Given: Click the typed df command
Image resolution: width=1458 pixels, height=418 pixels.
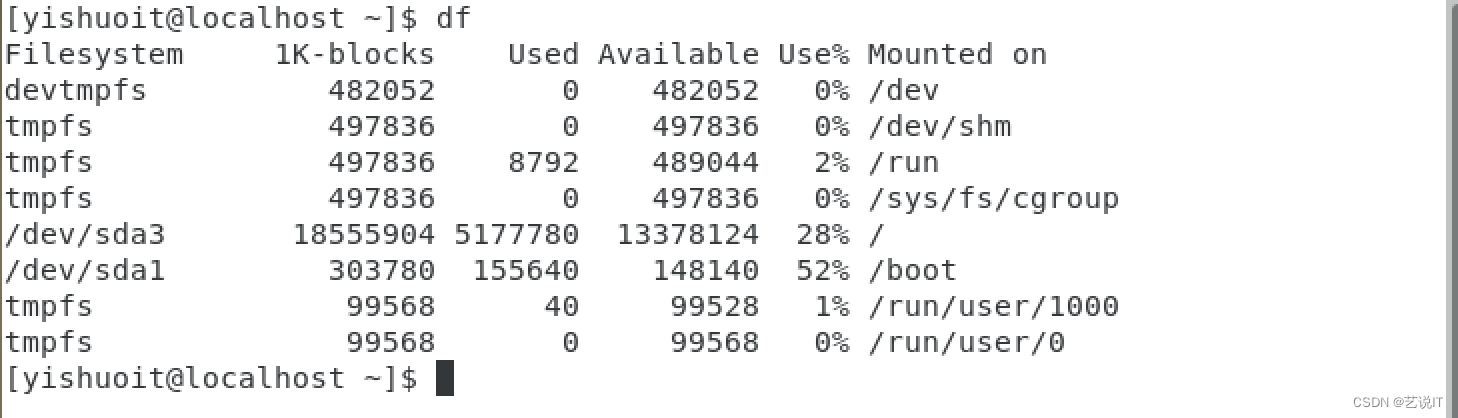Looking at the screenshot, I should [x=453, y=18].
